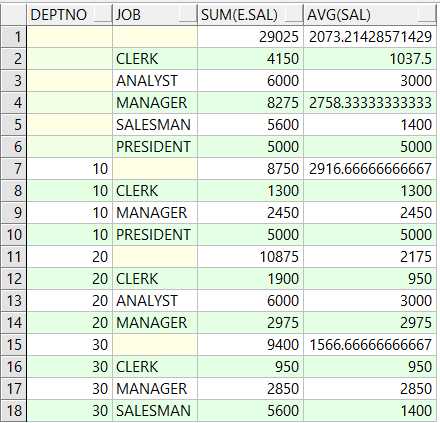Click the 1037.5 average cell

370,59
